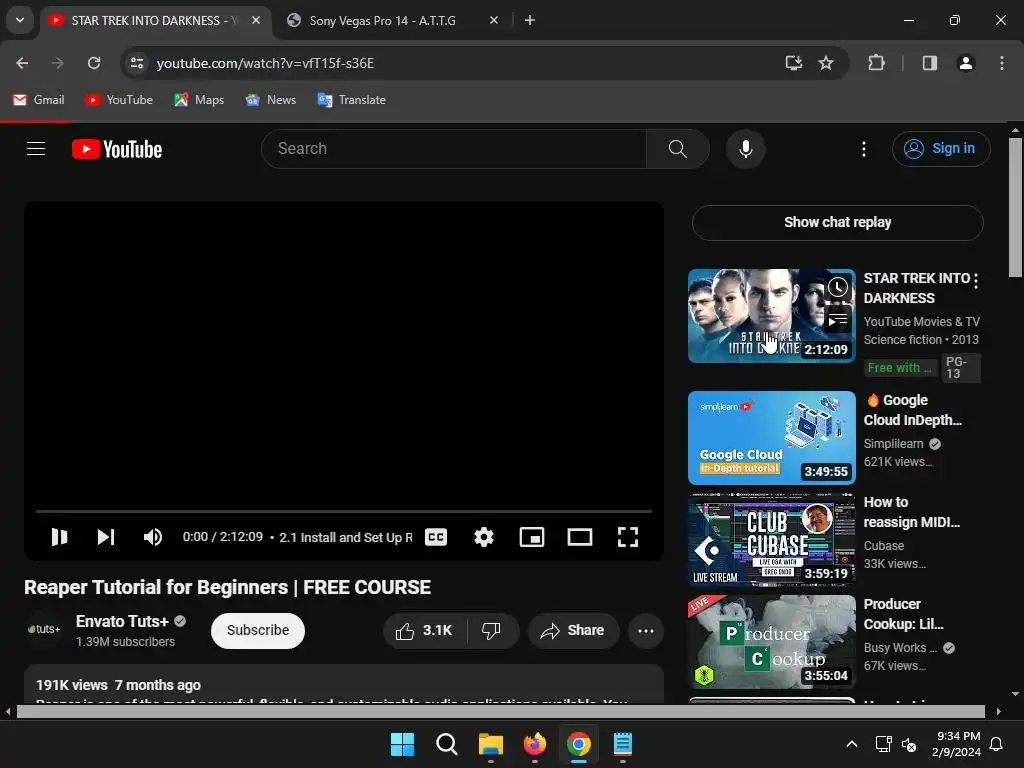
Task: Click the search magnifier button
Action: coord(677,149)
